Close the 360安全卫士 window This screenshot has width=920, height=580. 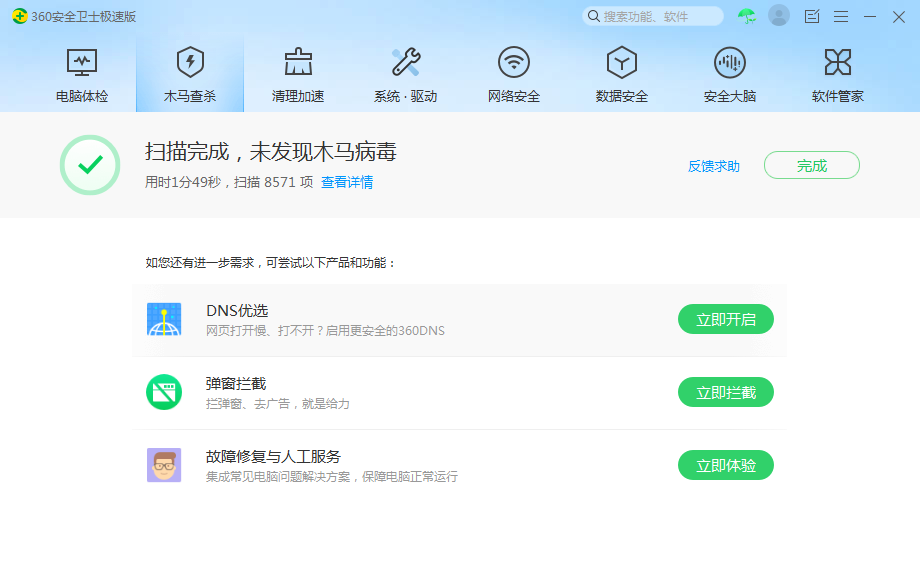[899, 16]
